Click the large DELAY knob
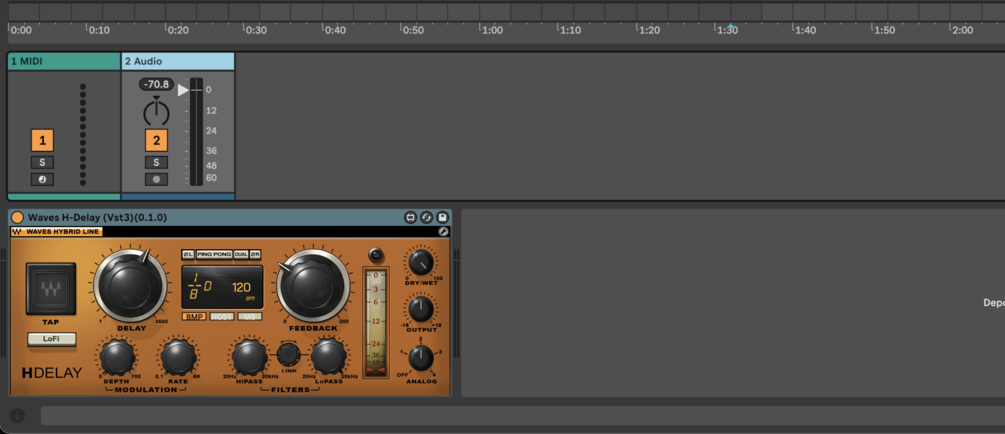1005x434 pixels. (130, 286)
